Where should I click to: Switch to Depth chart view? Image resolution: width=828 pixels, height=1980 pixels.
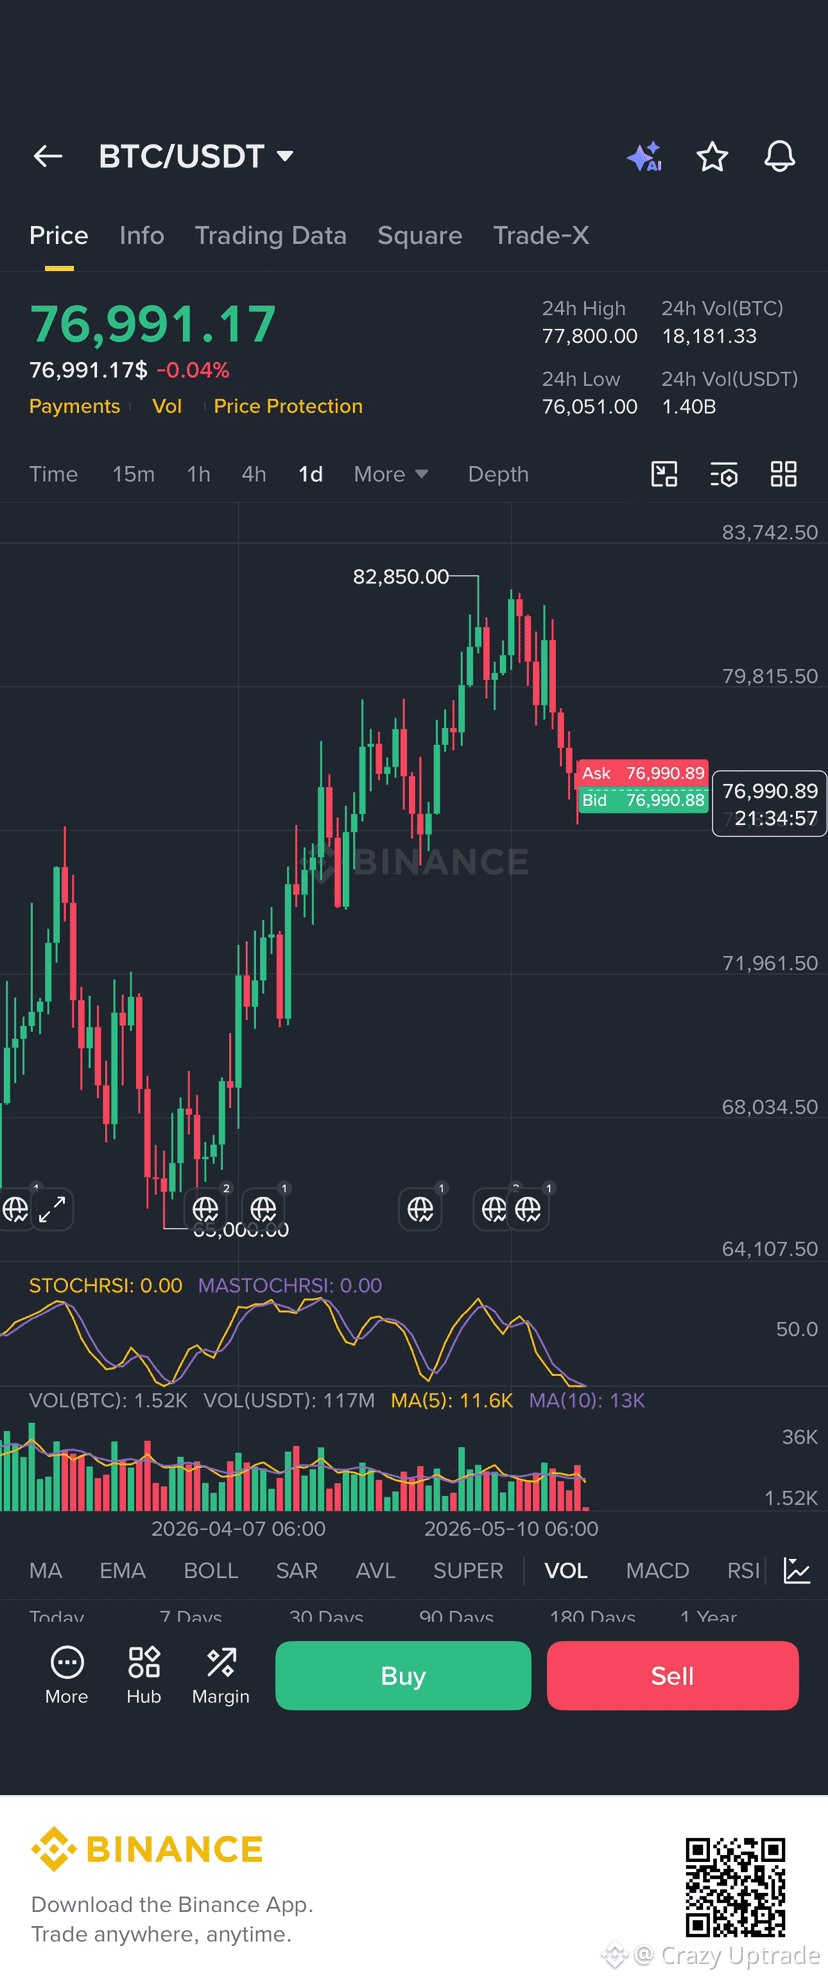[498, 474]
